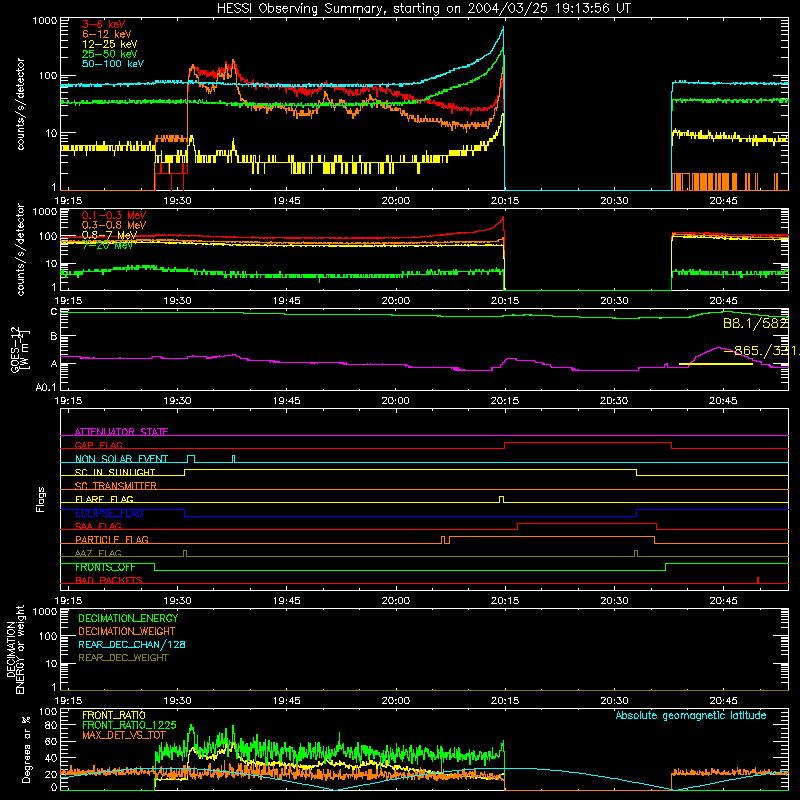Screen dimensions: 800x800
Task: Click the BAD_PACKETS spike near 20:50
Action: (x=758, y=580)
